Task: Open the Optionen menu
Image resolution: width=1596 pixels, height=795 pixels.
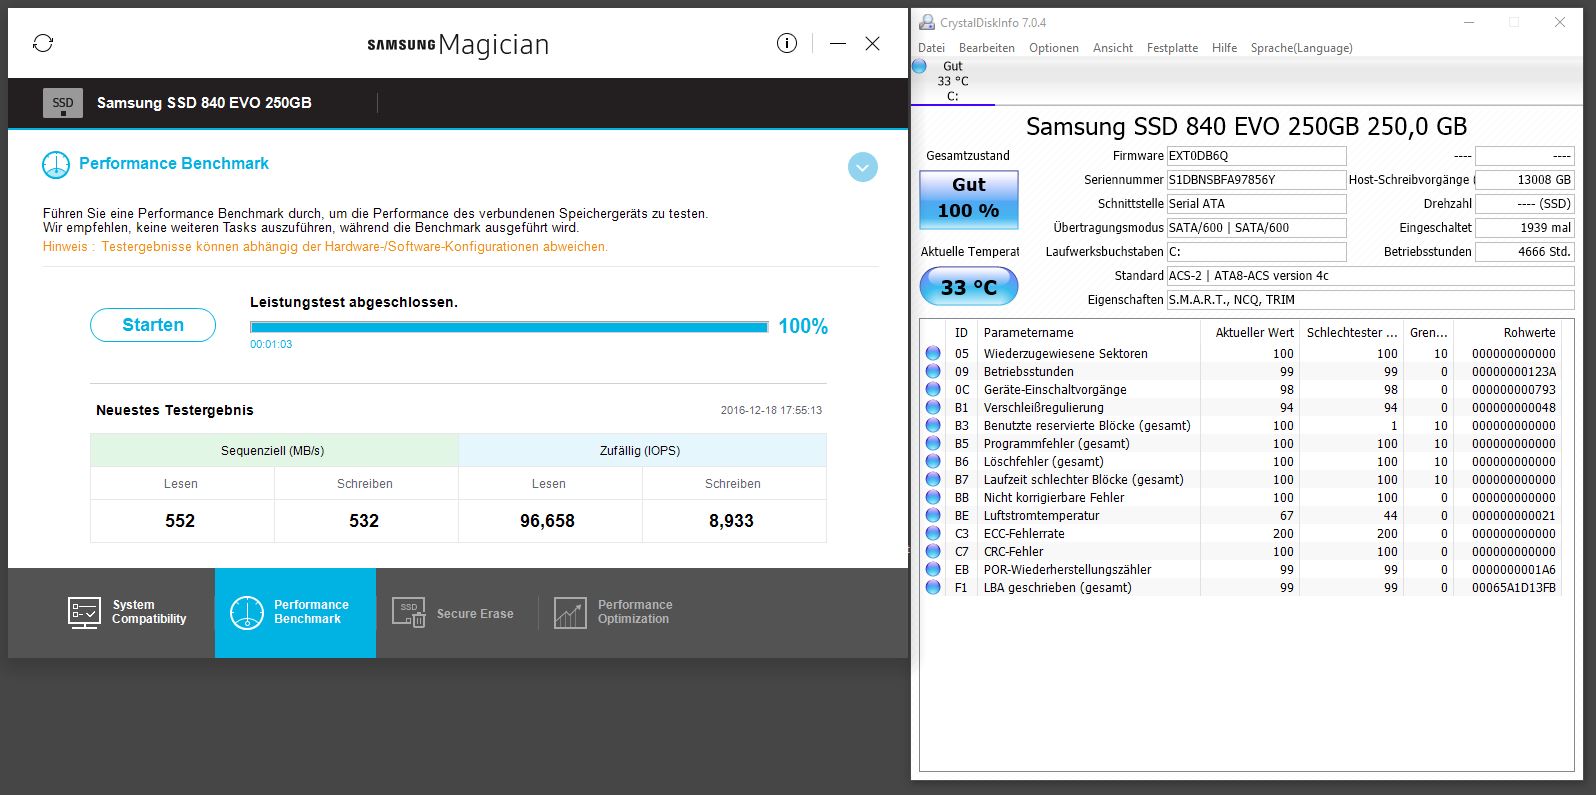Action: point(1054,48)
